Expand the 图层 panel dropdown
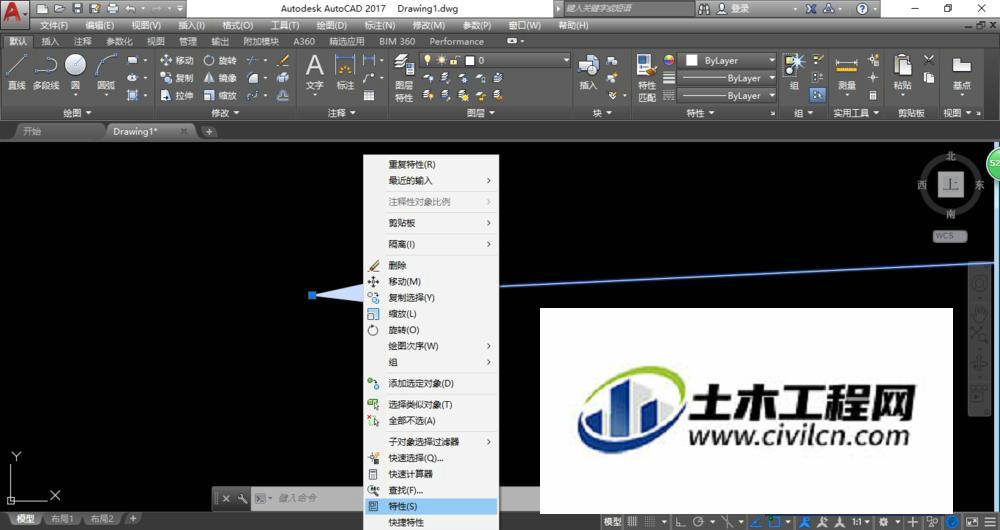1000x530 pixels. click(481, 113)
